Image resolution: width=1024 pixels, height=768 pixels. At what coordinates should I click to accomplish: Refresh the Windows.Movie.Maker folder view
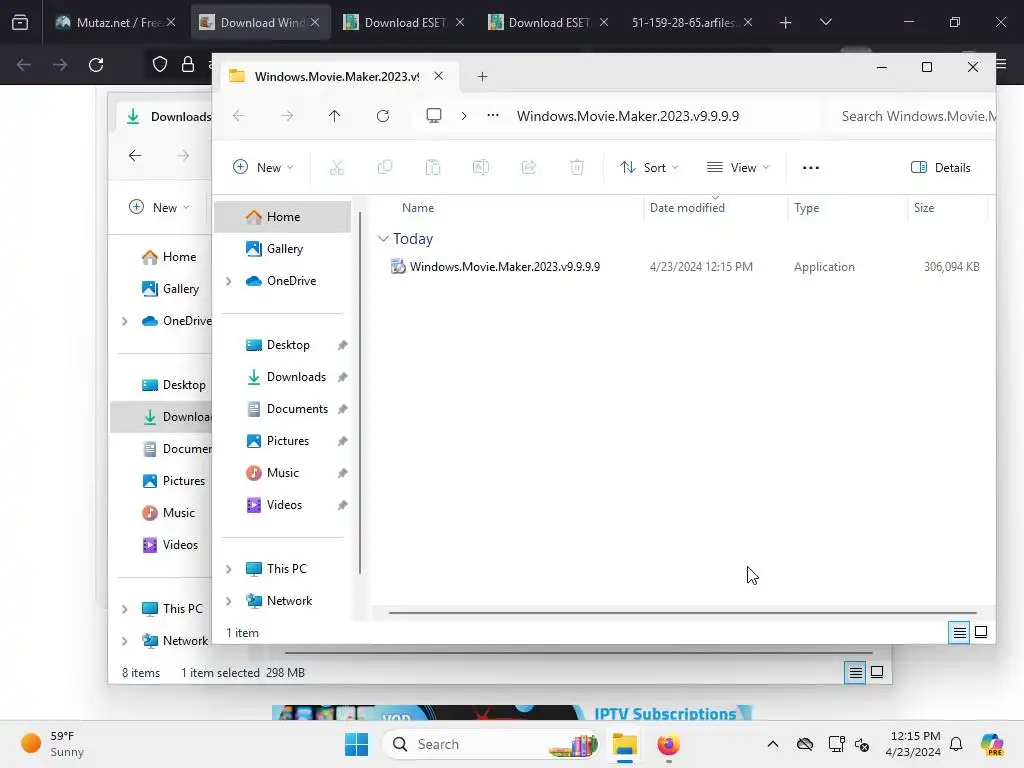383,116
